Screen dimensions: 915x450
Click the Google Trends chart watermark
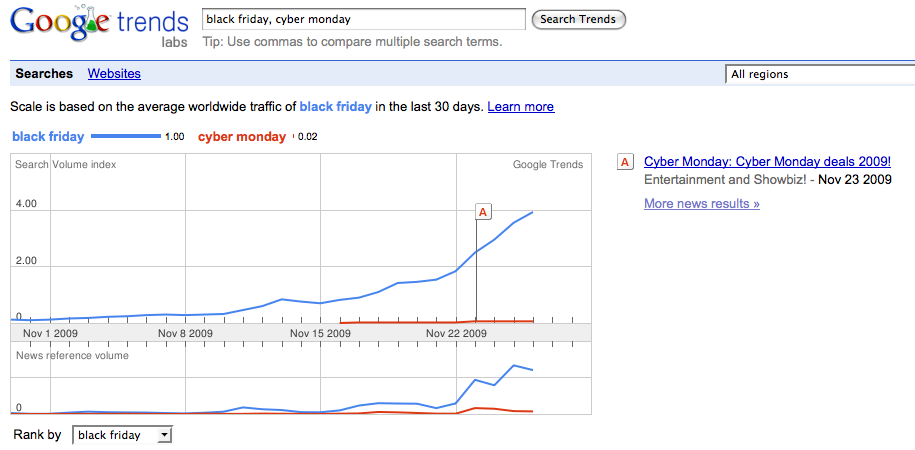[x=547, y=165]
